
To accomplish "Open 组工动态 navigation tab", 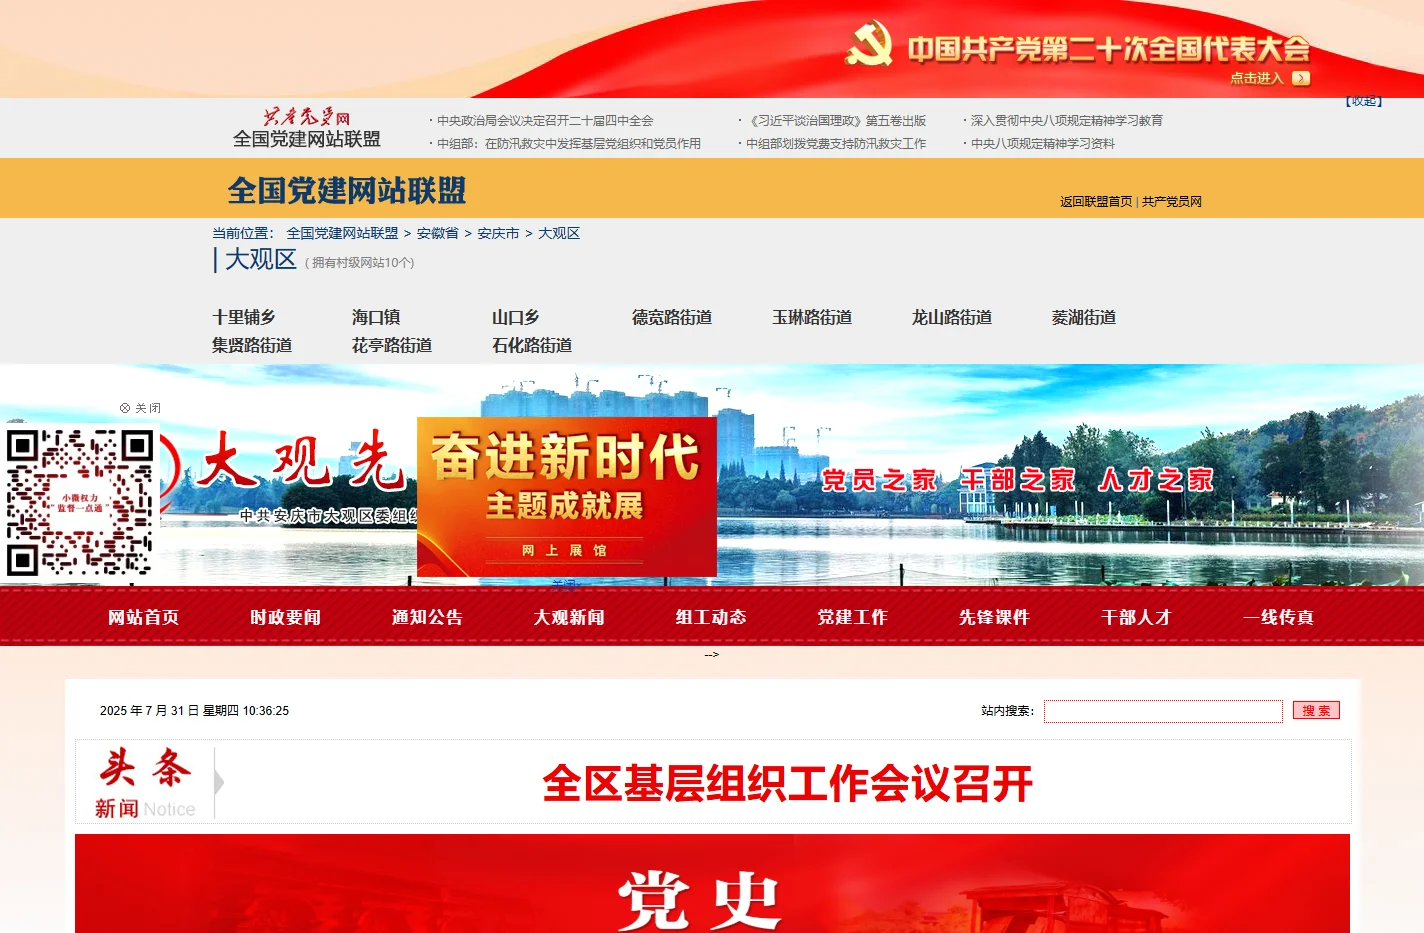I will click(711, 617).
